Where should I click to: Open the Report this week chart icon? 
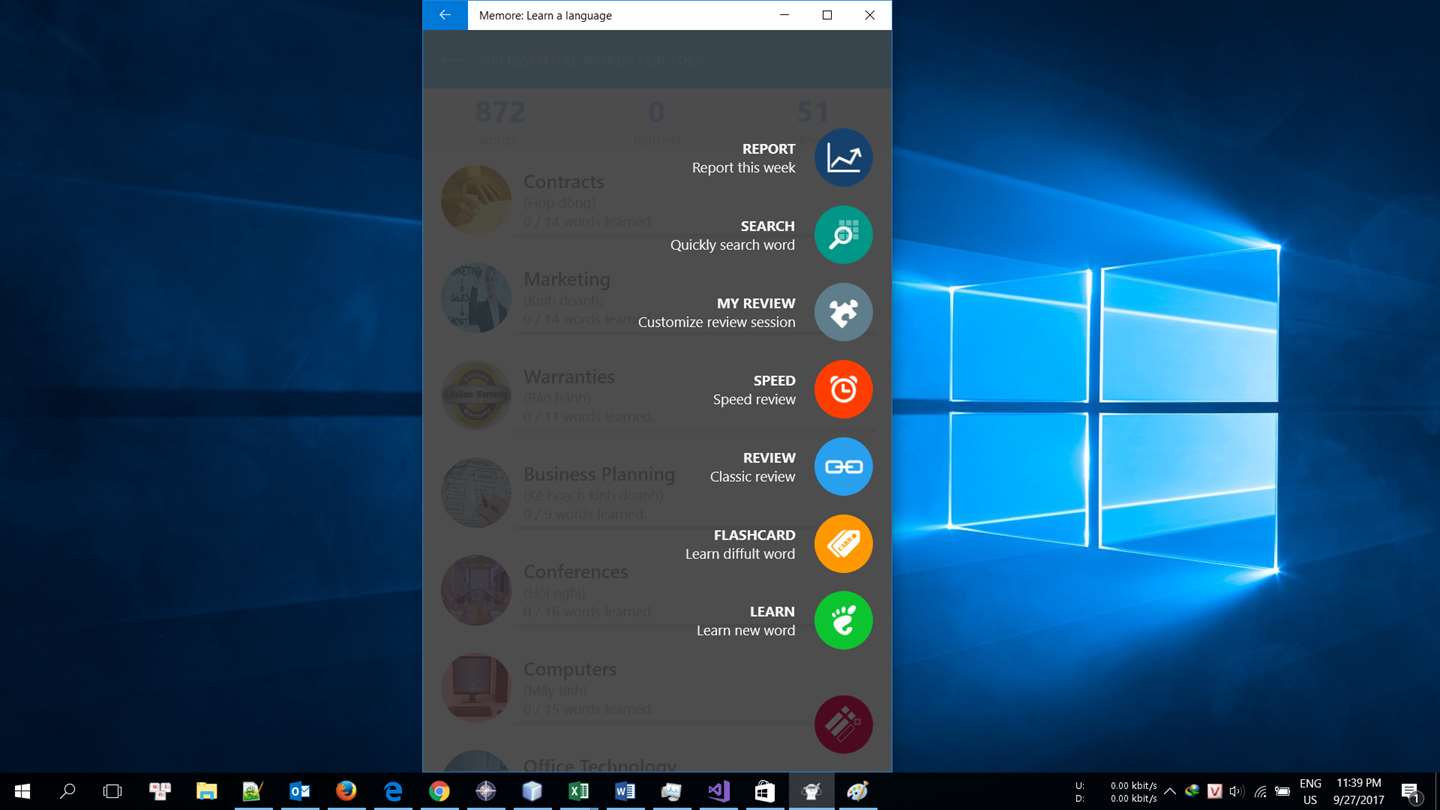(x=843, y=158)
